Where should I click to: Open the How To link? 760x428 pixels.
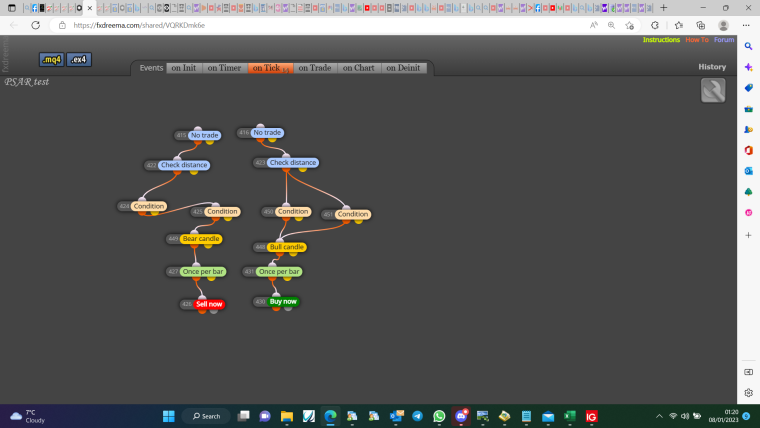point(697,40)
